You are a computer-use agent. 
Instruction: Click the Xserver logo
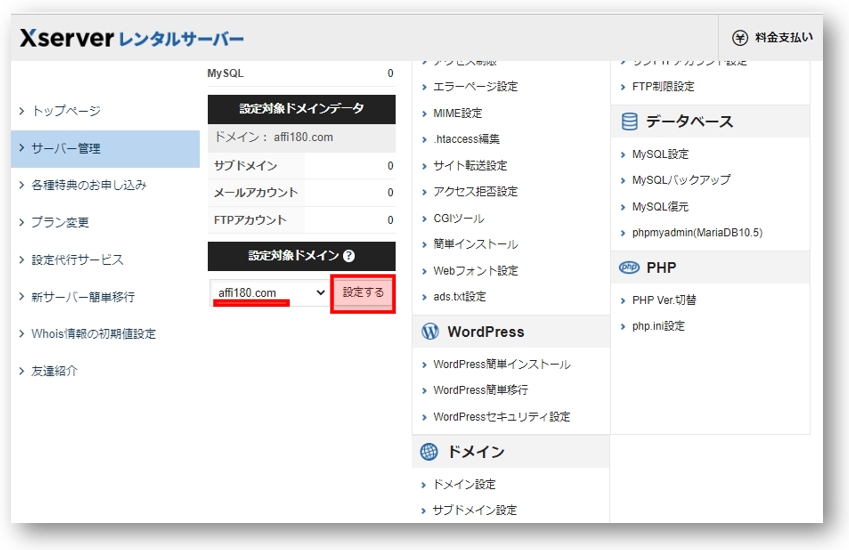[132, 38]
